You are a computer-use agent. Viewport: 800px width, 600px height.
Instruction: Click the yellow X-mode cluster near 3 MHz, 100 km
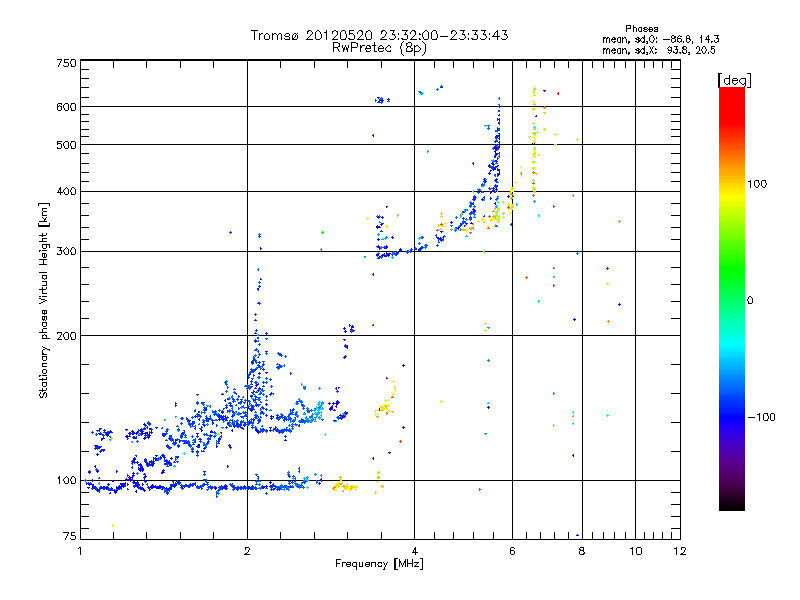point(345,486)
